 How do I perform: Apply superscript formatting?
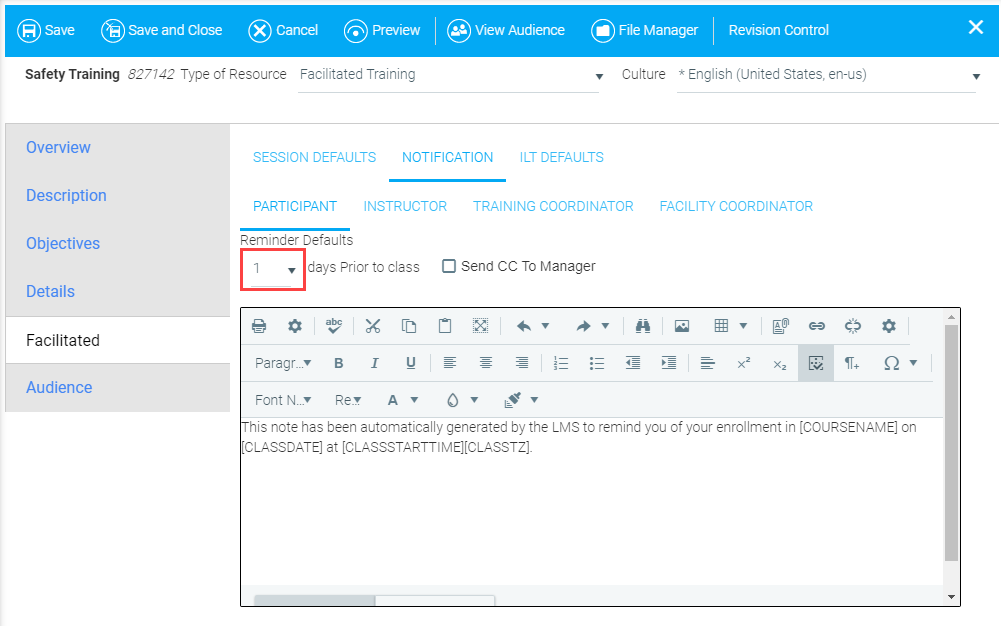[x=743, y=363]
